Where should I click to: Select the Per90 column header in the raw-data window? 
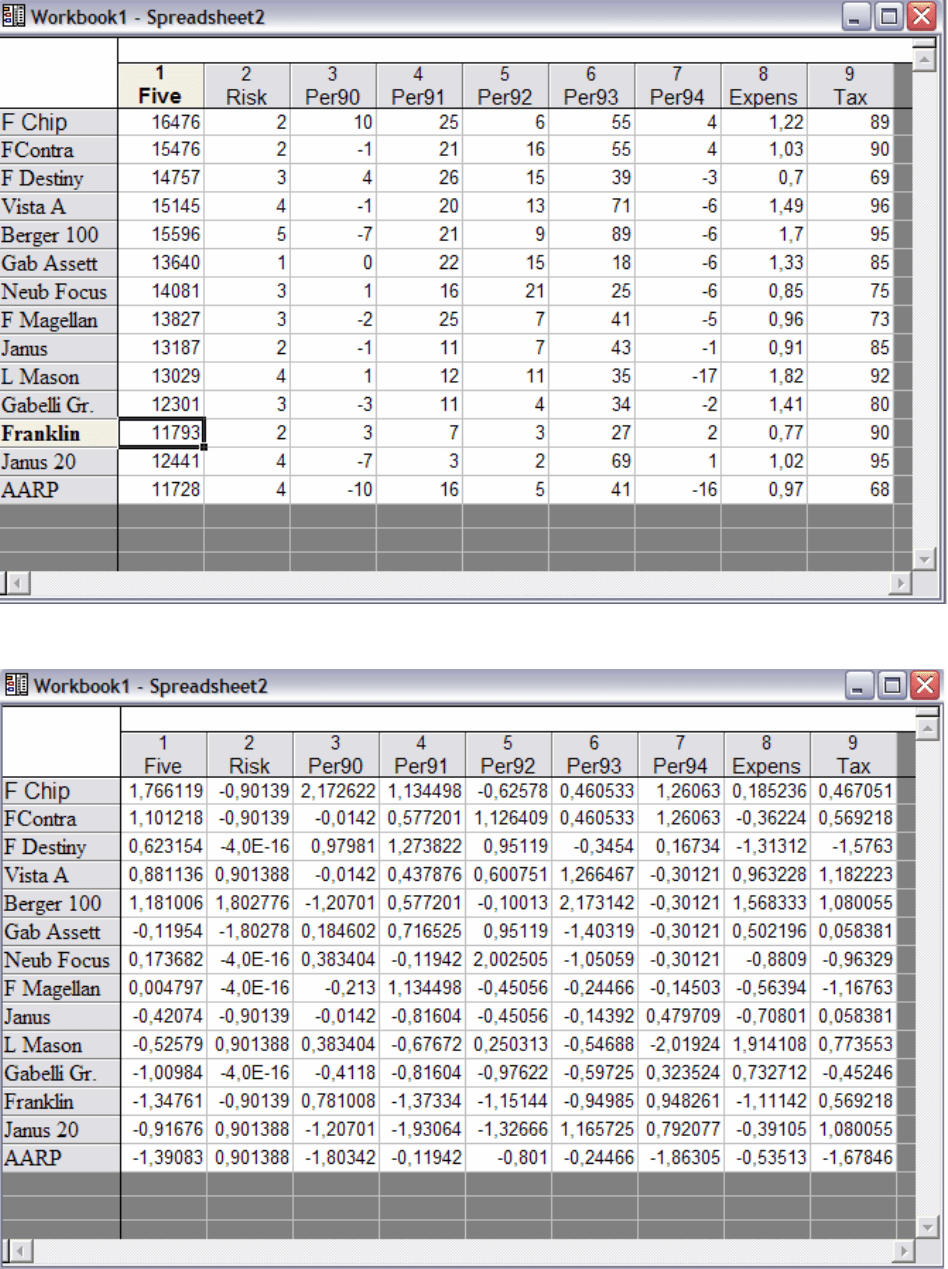[x=333, y=86]
